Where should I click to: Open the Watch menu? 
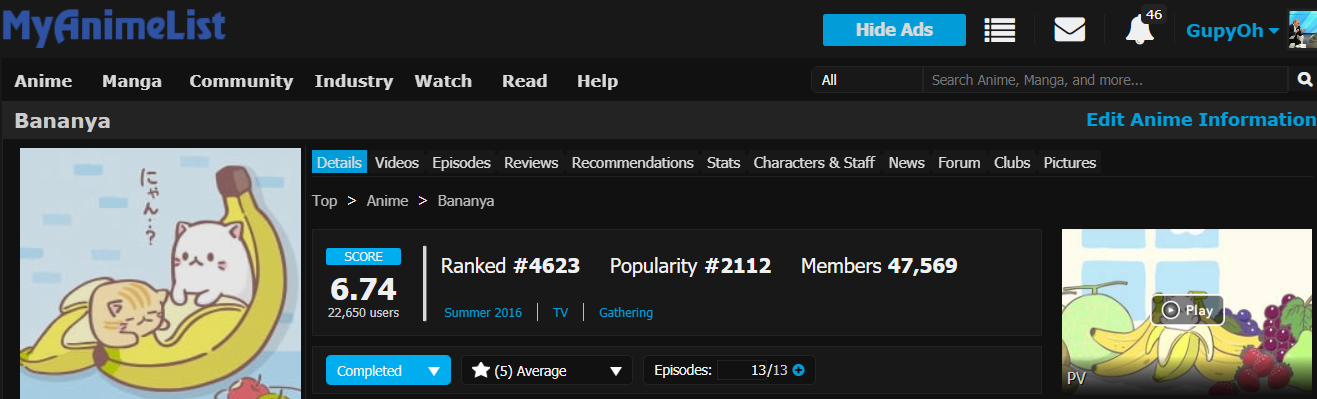coord(443,81)
